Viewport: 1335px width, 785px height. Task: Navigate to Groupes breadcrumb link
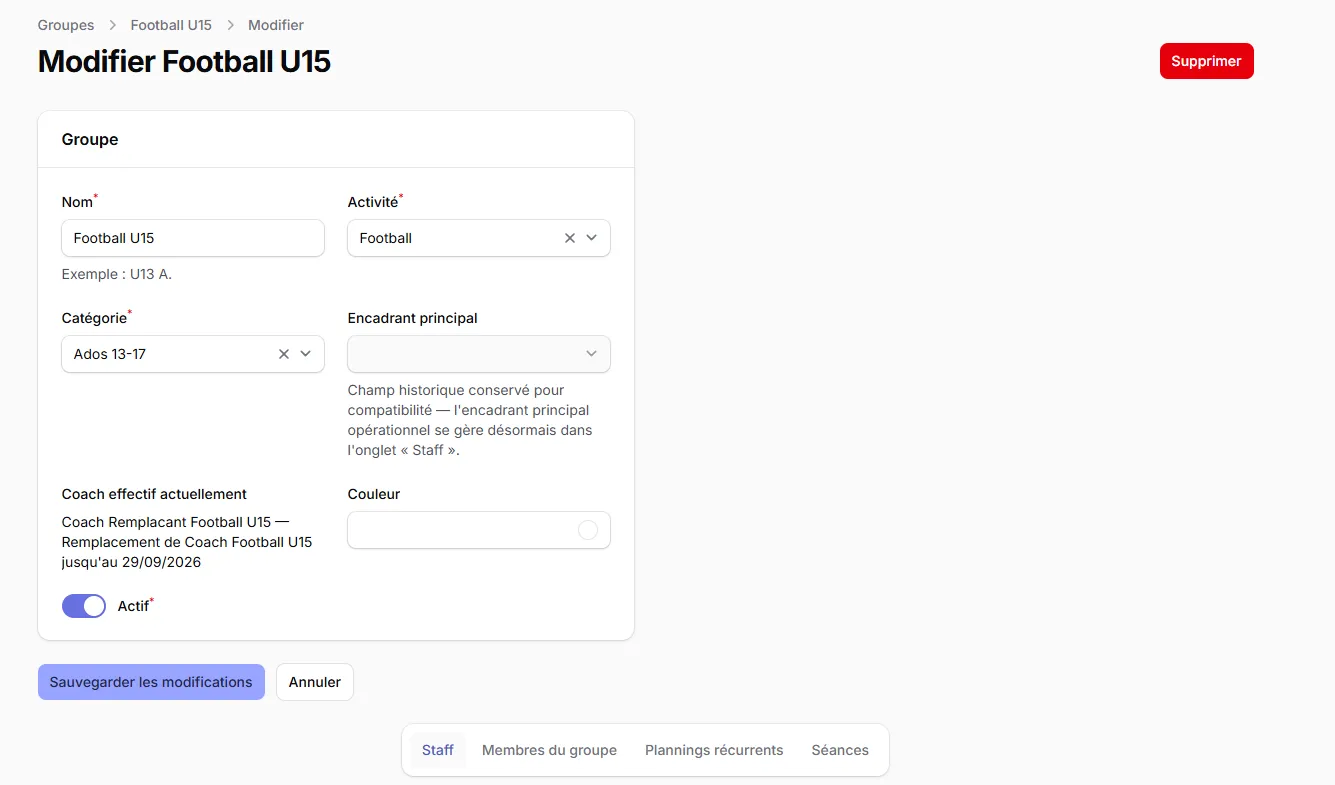point(66,25)
